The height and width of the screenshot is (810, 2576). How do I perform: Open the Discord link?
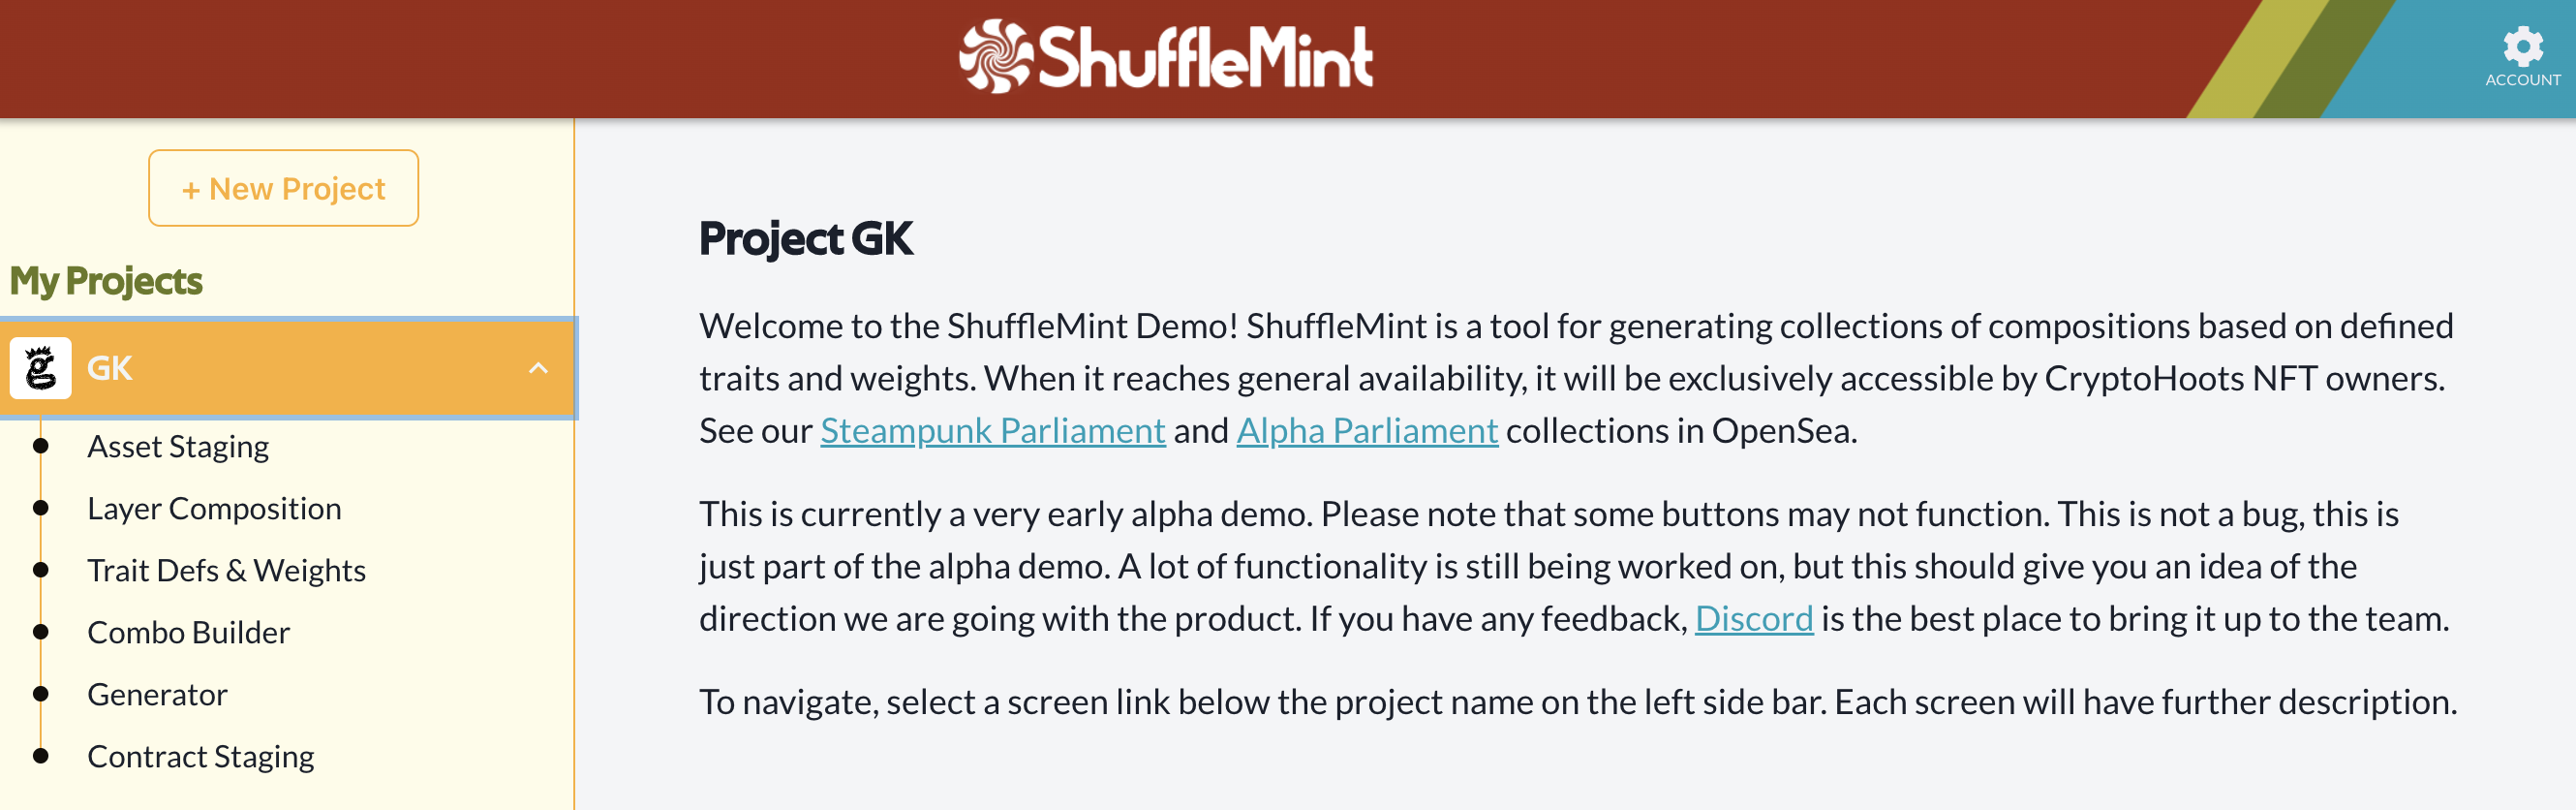click(x=1753, y=619)
